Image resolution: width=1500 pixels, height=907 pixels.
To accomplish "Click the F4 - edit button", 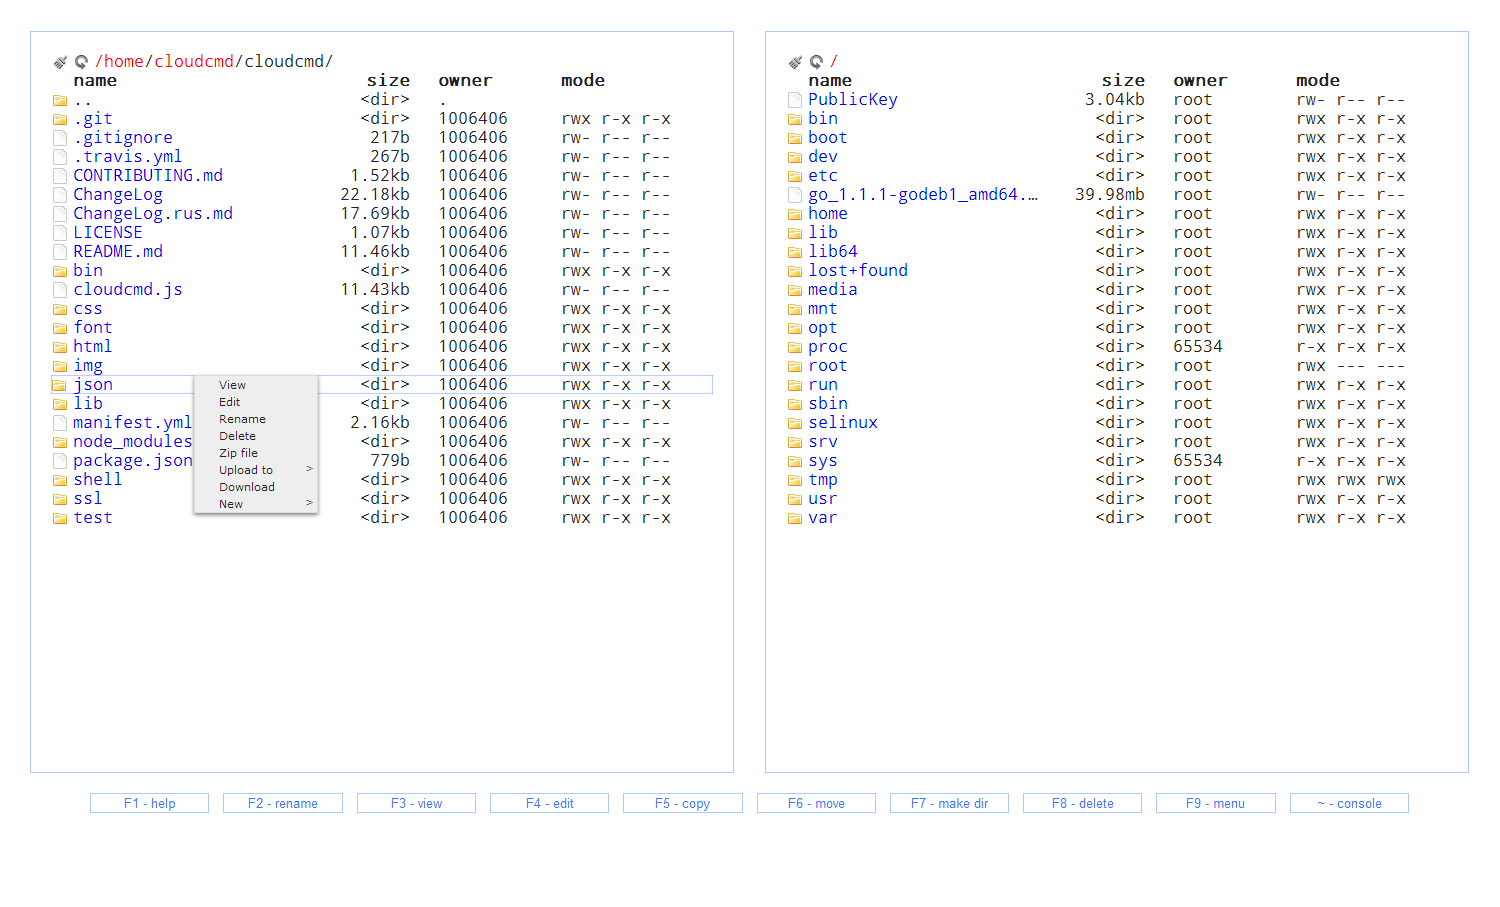I will point(549,803).
